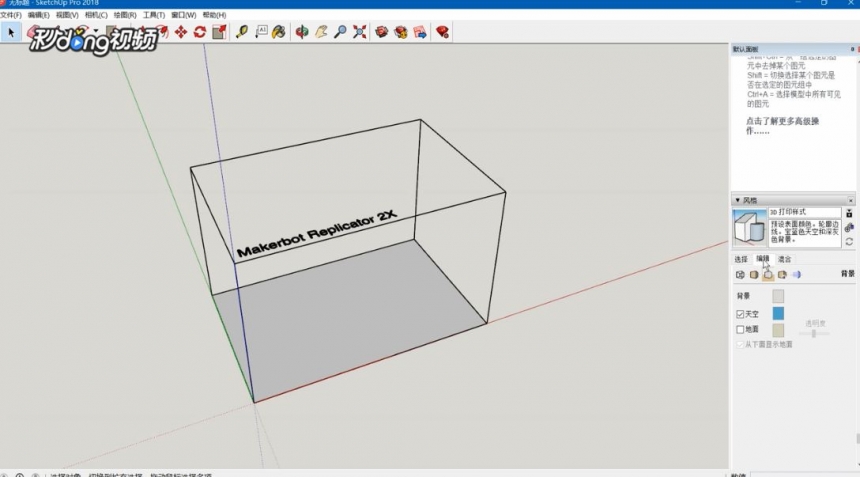Select the Orbit tool
The height and width of the screenshot is (477, 860).
coord(302,32)
